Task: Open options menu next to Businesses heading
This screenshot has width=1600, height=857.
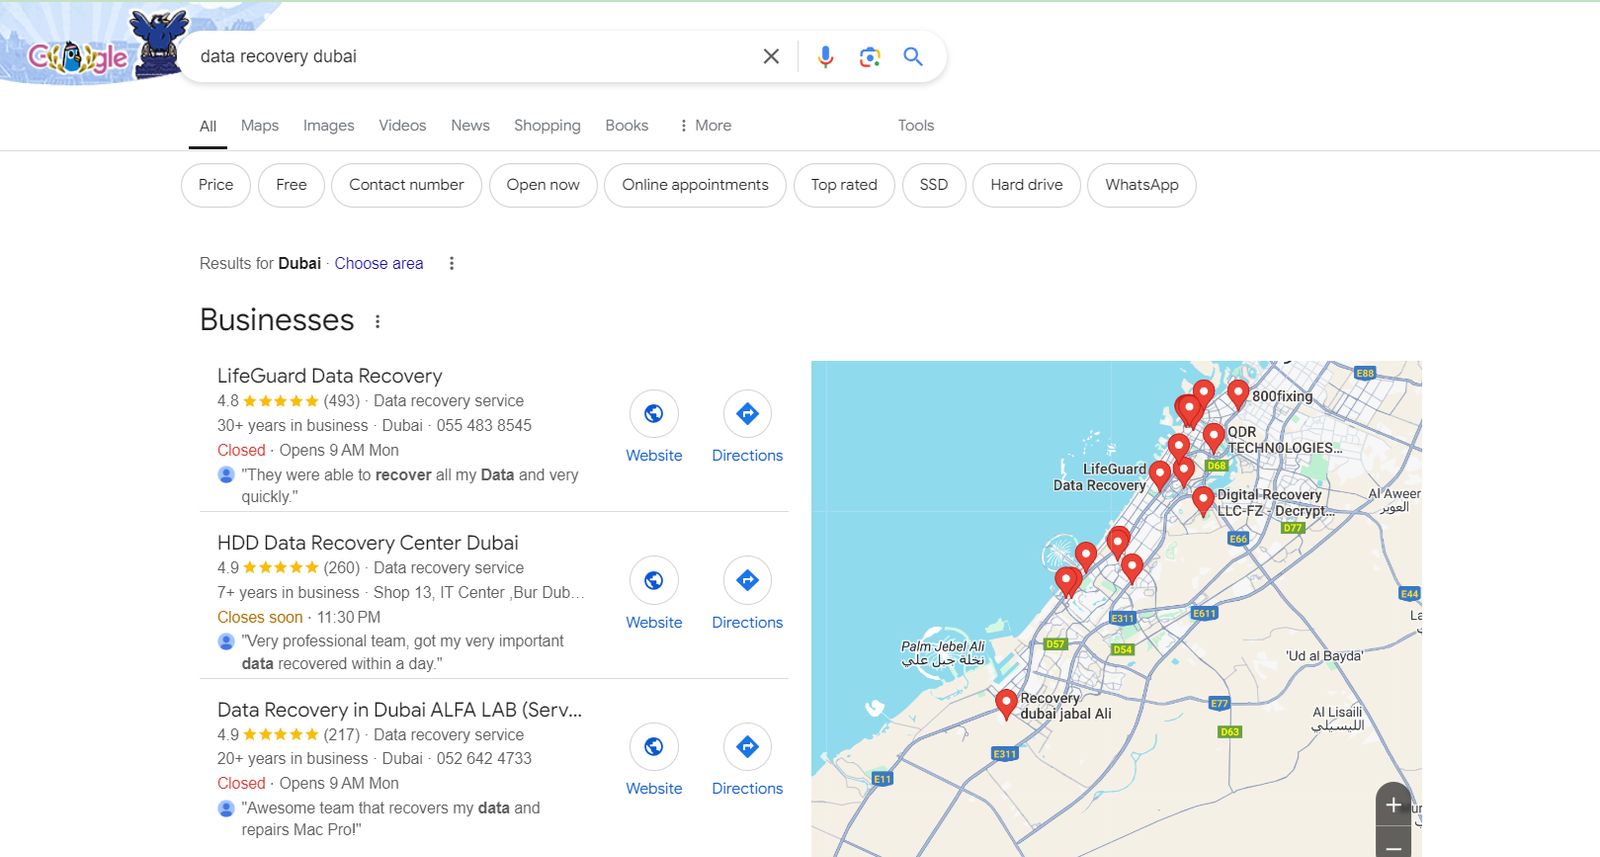Action: tap(377, 322)
